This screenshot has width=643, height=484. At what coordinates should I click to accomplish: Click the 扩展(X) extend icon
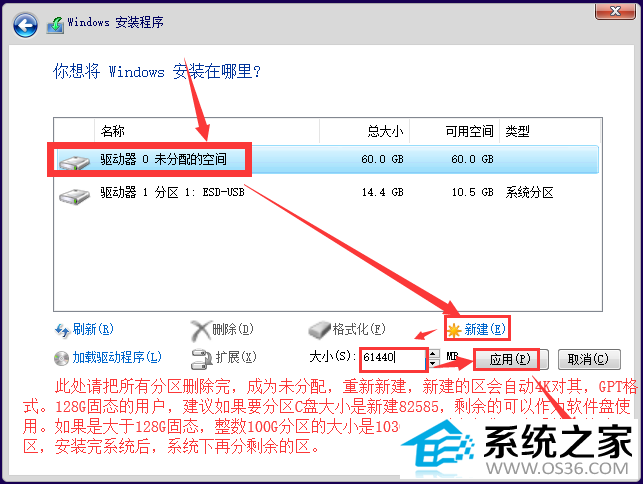(201, 359)
